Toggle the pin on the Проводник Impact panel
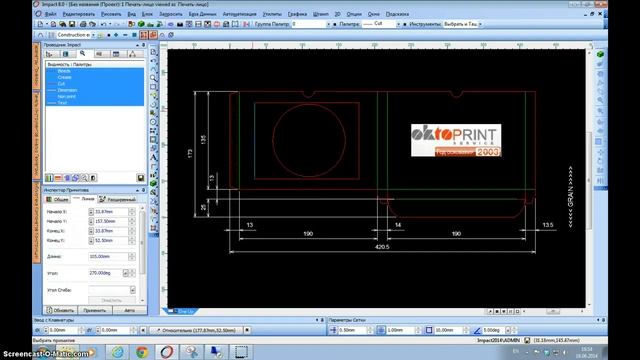The height and width of the screenshot is (360, 640). (143, 45)
